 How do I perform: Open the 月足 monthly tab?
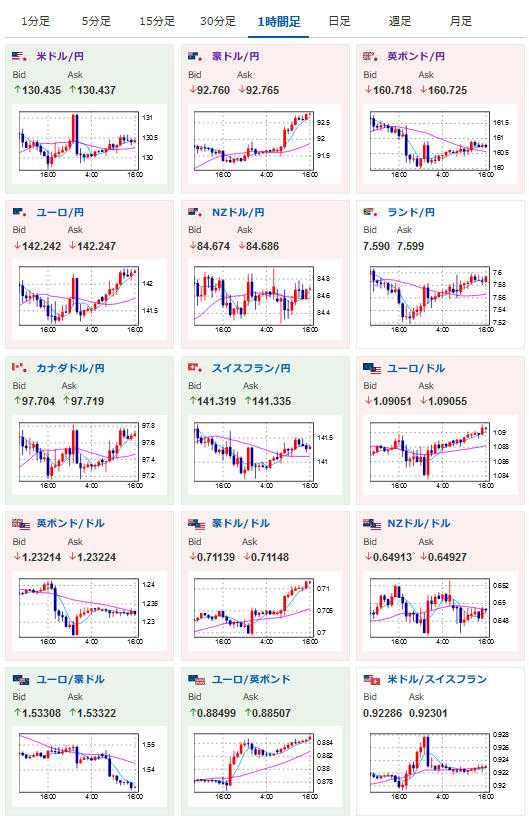pyautogui.click(x=461, y=21)
